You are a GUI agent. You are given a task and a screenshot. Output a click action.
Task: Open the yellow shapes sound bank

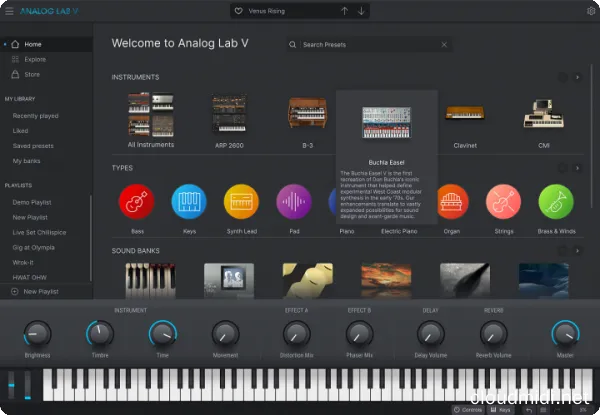pos(308,280)
